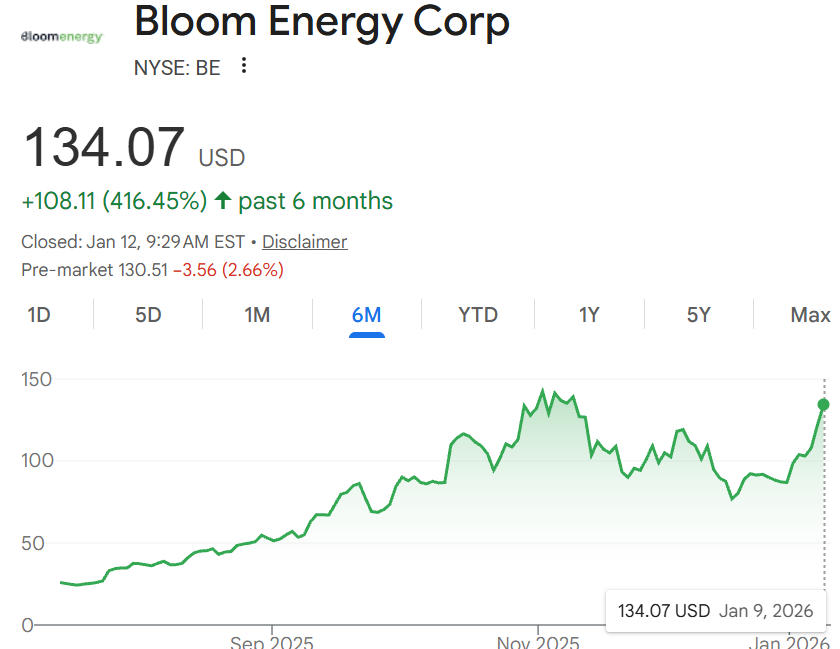Click the NYSE: BE ticker label

click(x=177, y=68)
